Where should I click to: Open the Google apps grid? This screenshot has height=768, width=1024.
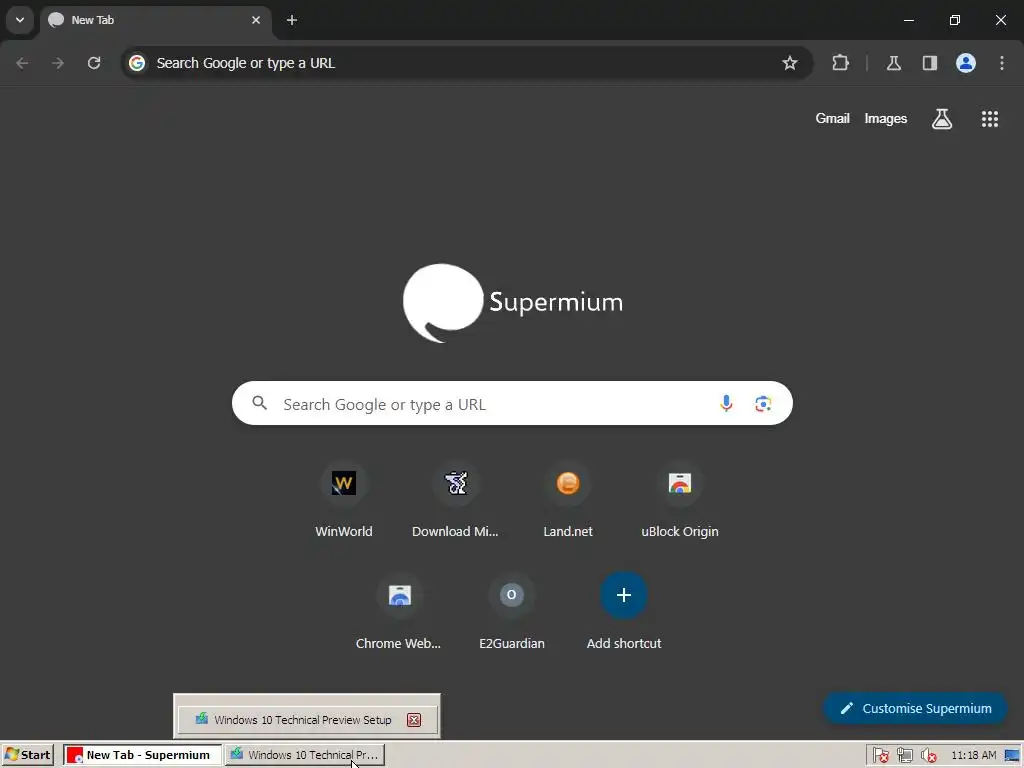pyautogui.click(x=989, y=119)
